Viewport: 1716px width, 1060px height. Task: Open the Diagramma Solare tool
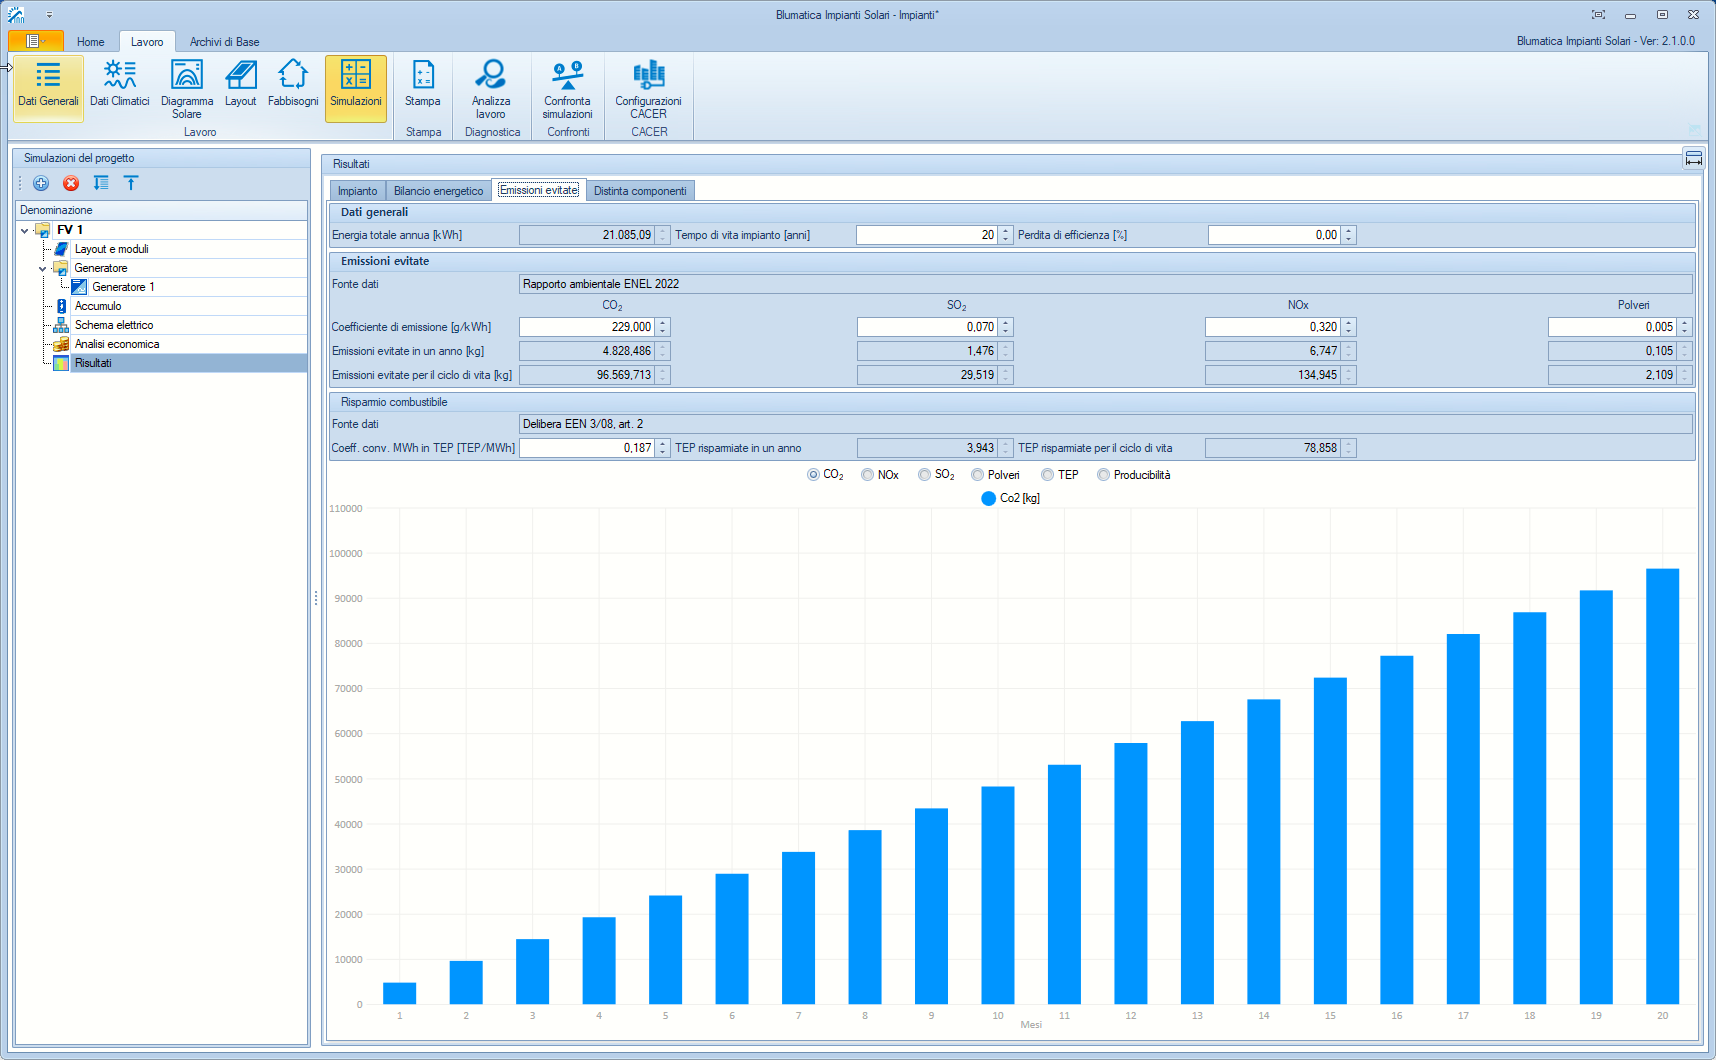click(187, 87)
